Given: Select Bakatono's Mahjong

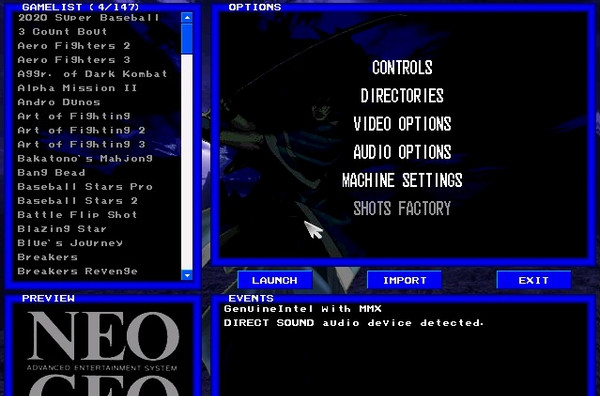Looking at the screenshot, I should 85,158.
